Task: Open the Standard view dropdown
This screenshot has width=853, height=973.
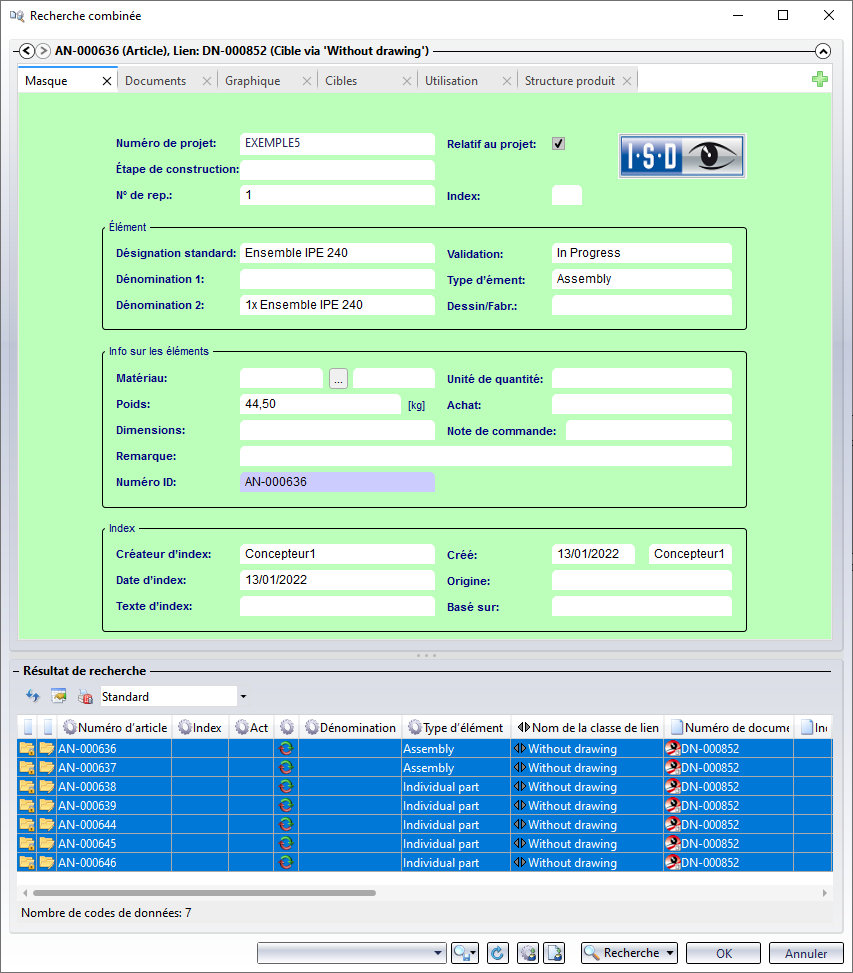Action: coord(243,696)
